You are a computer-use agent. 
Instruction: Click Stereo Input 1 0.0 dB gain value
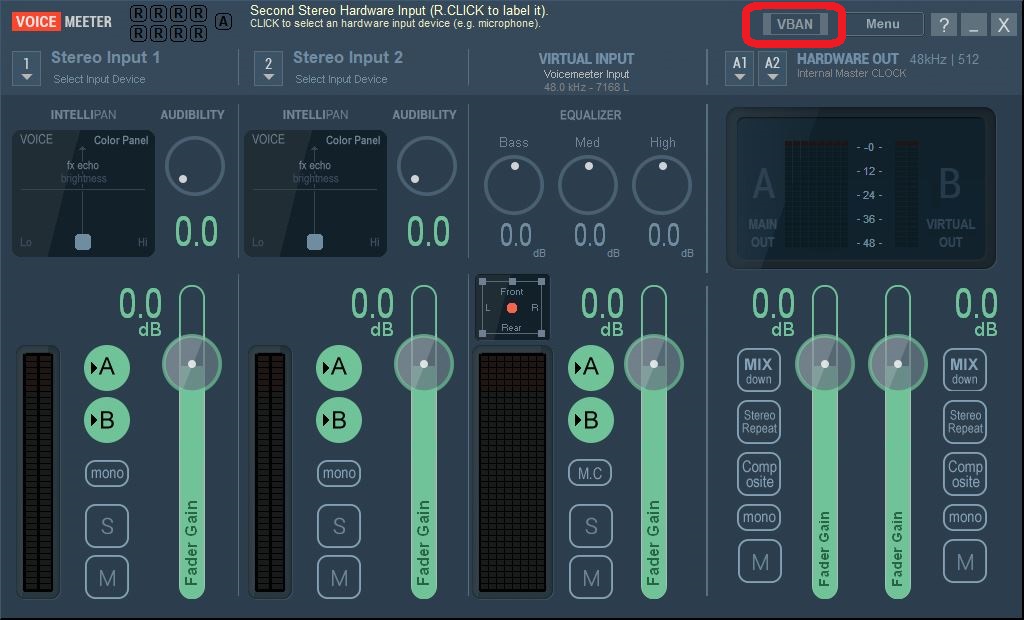click(140, 312)
